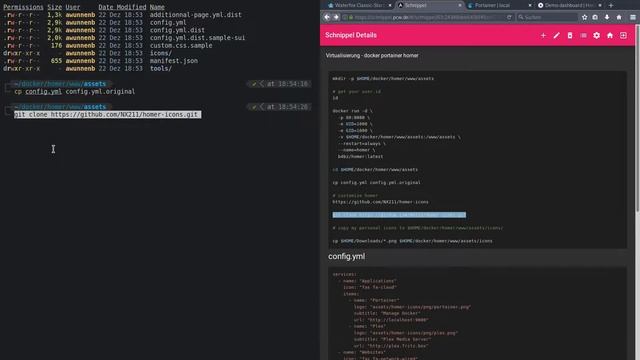This screenshot has height=360, width=640.
Task: Click the Permissions column header in terminal
Action: tap(23, 7)
